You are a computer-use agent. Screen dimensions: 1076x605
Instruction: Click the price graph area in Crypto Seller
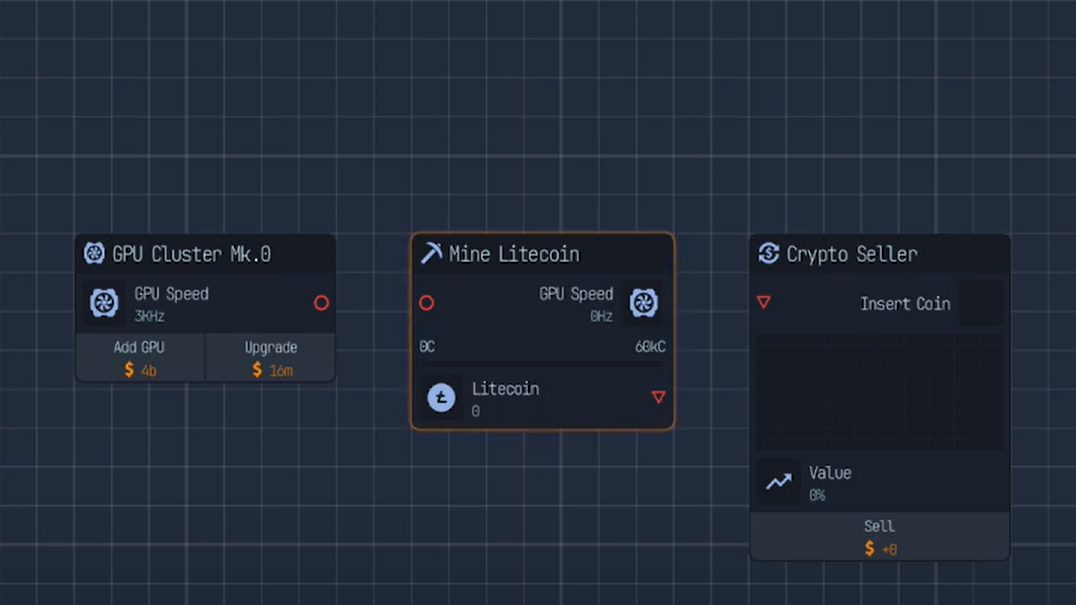(879, 392)
